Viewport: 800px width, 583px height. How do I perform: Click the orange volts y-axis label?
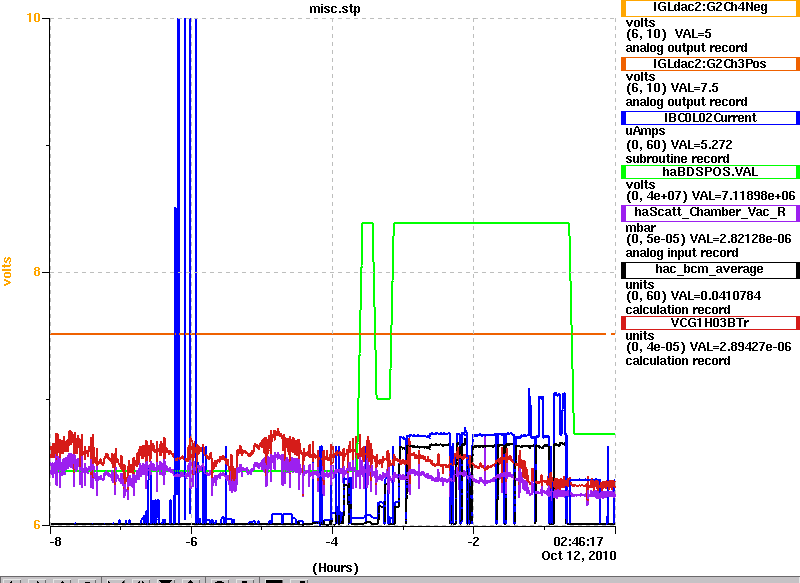point(7,271)
